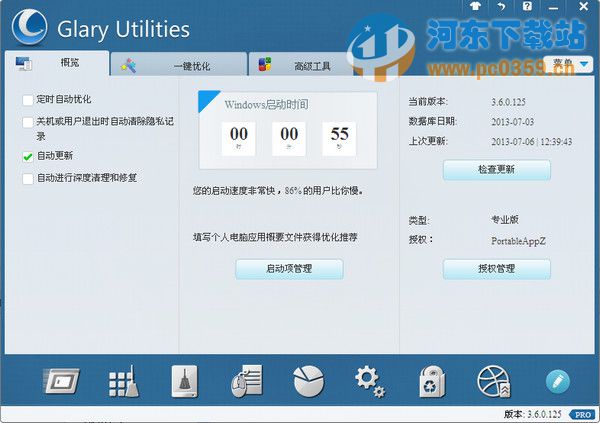Screen dimensions: 600x423
Task: Click the license name PortableAppZ
Action: point(518,241)
